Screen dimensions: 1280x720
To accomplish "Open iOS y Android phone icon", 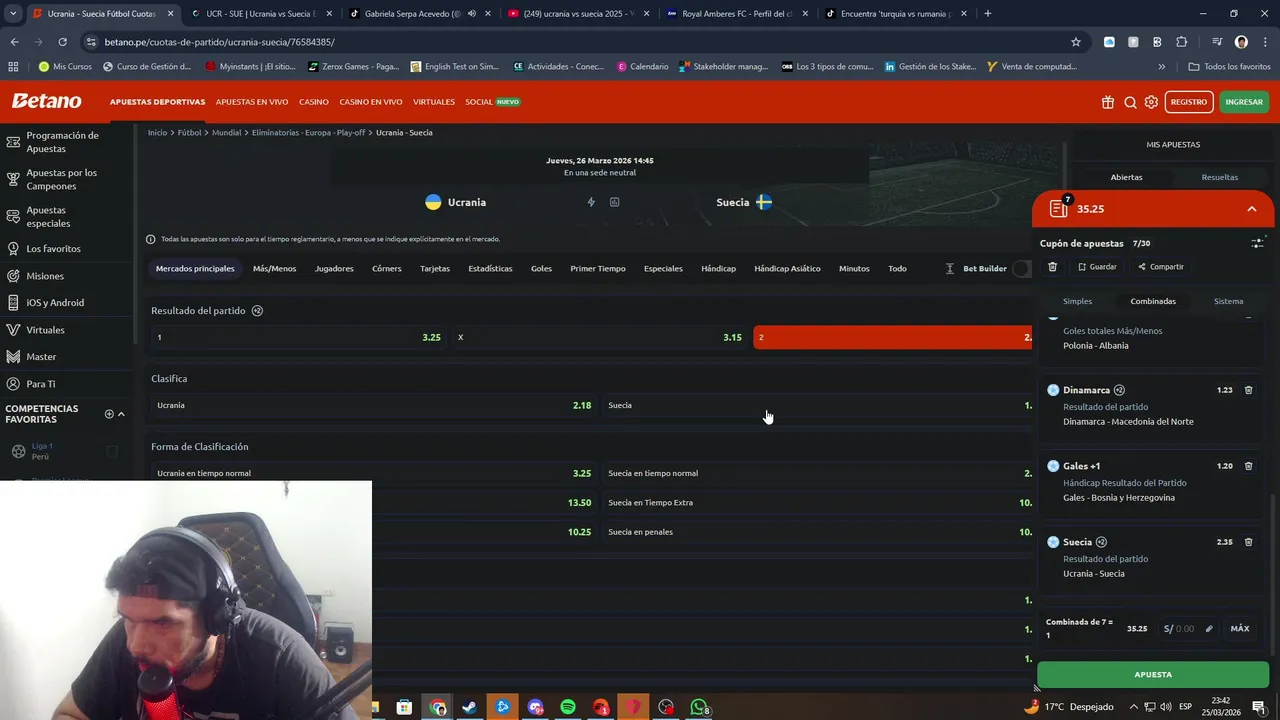I will pos(13,302).
